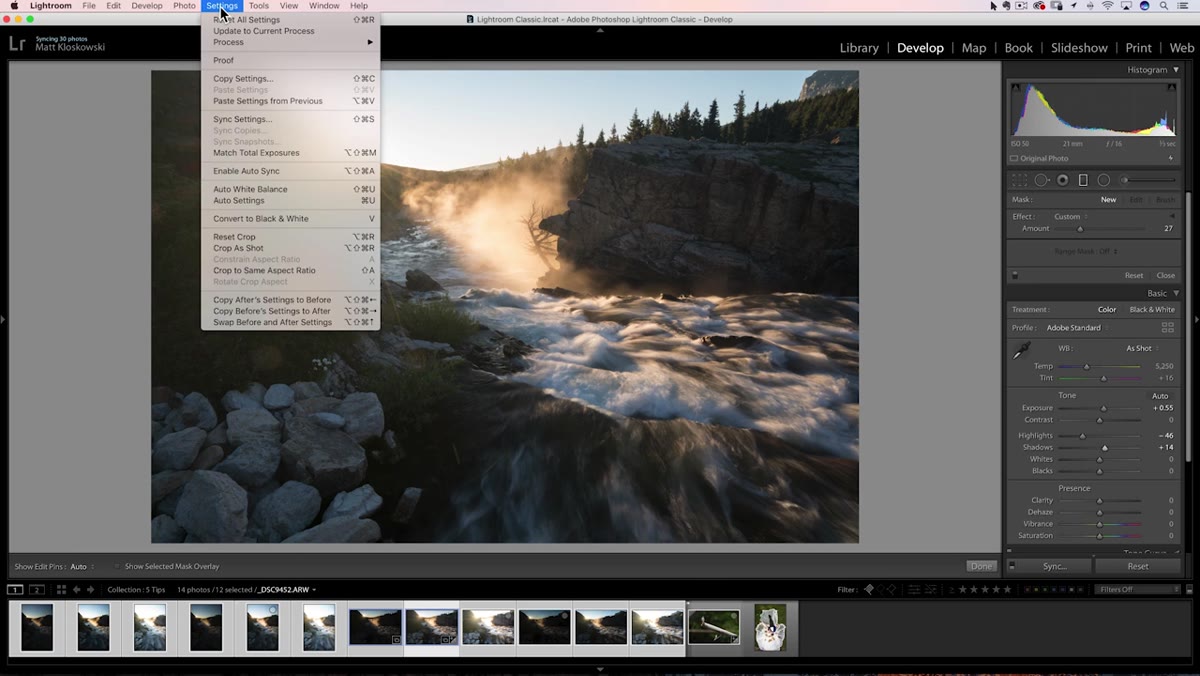Set Treatment to Color

pos(1107,310)
